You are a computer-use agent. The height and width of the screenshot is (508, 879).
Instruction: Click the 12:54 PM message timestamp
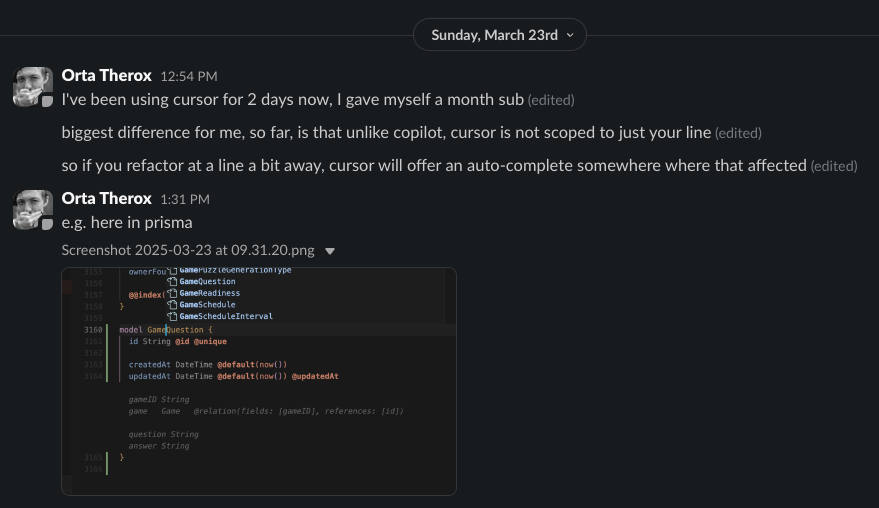tap(188, 76)
